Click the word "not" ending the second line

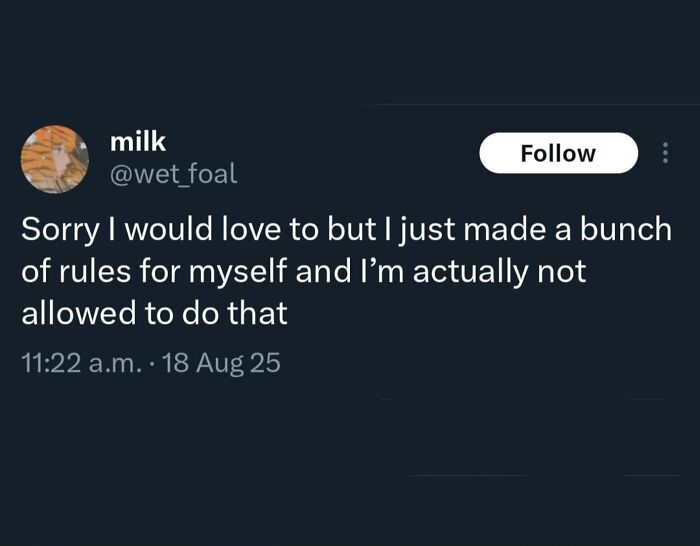[564, 271]
